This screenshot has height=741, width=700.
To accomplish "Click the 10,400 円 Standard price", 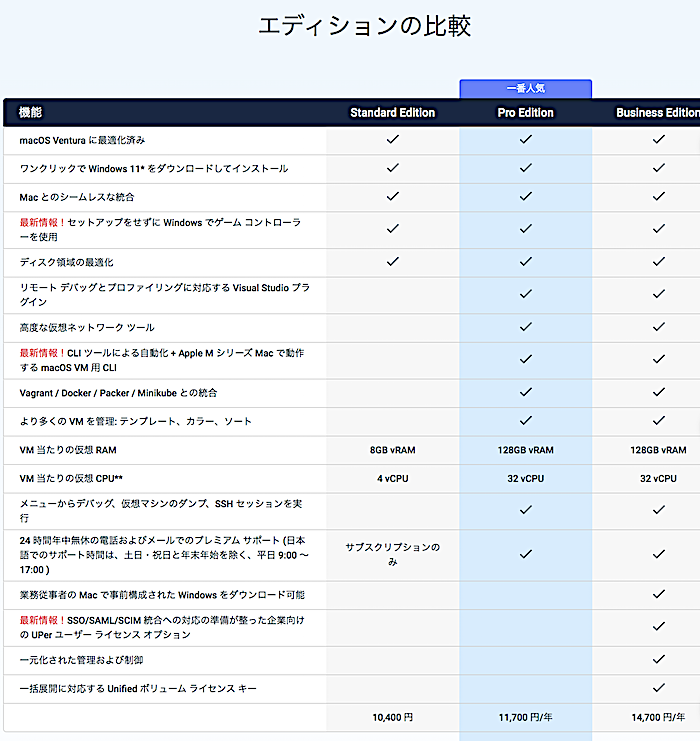I will [x=393, y=717].
